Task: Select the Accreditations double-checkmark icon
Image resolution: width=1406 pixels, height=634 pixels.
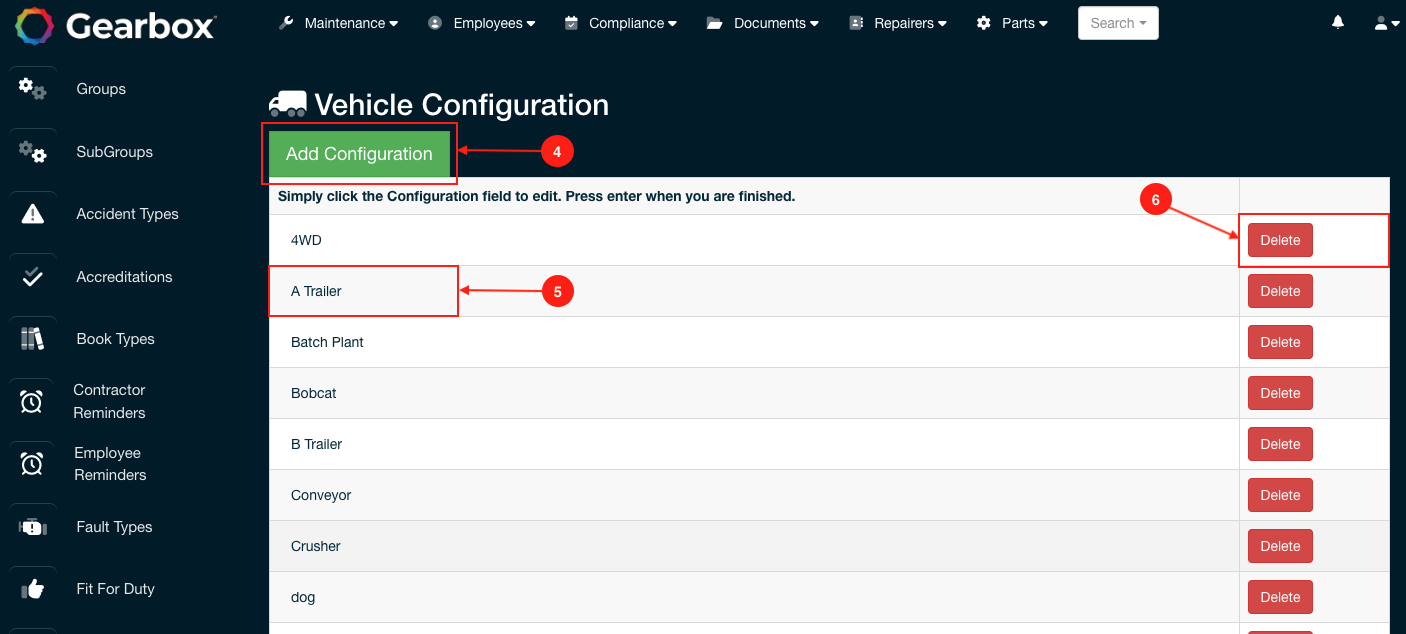Action: 33,277
